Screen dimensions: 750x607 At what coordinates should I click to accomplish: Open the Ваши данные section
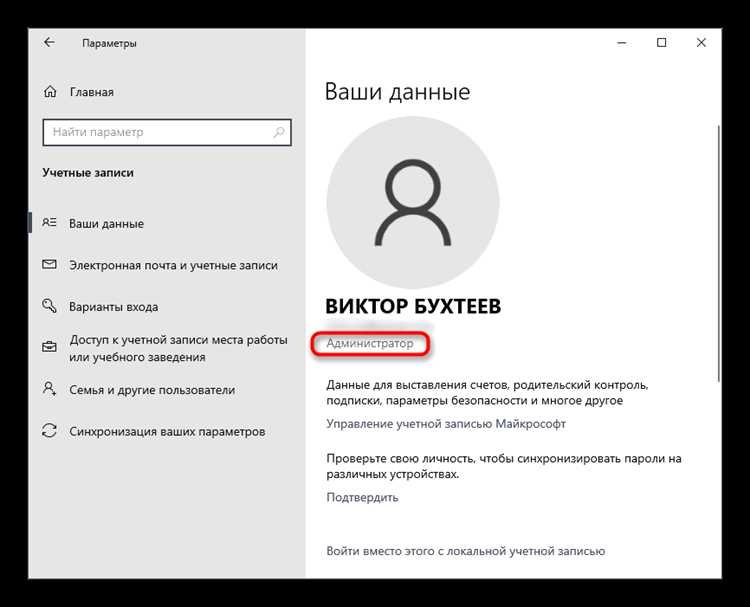pyautogui.click(x=106, y=224)
